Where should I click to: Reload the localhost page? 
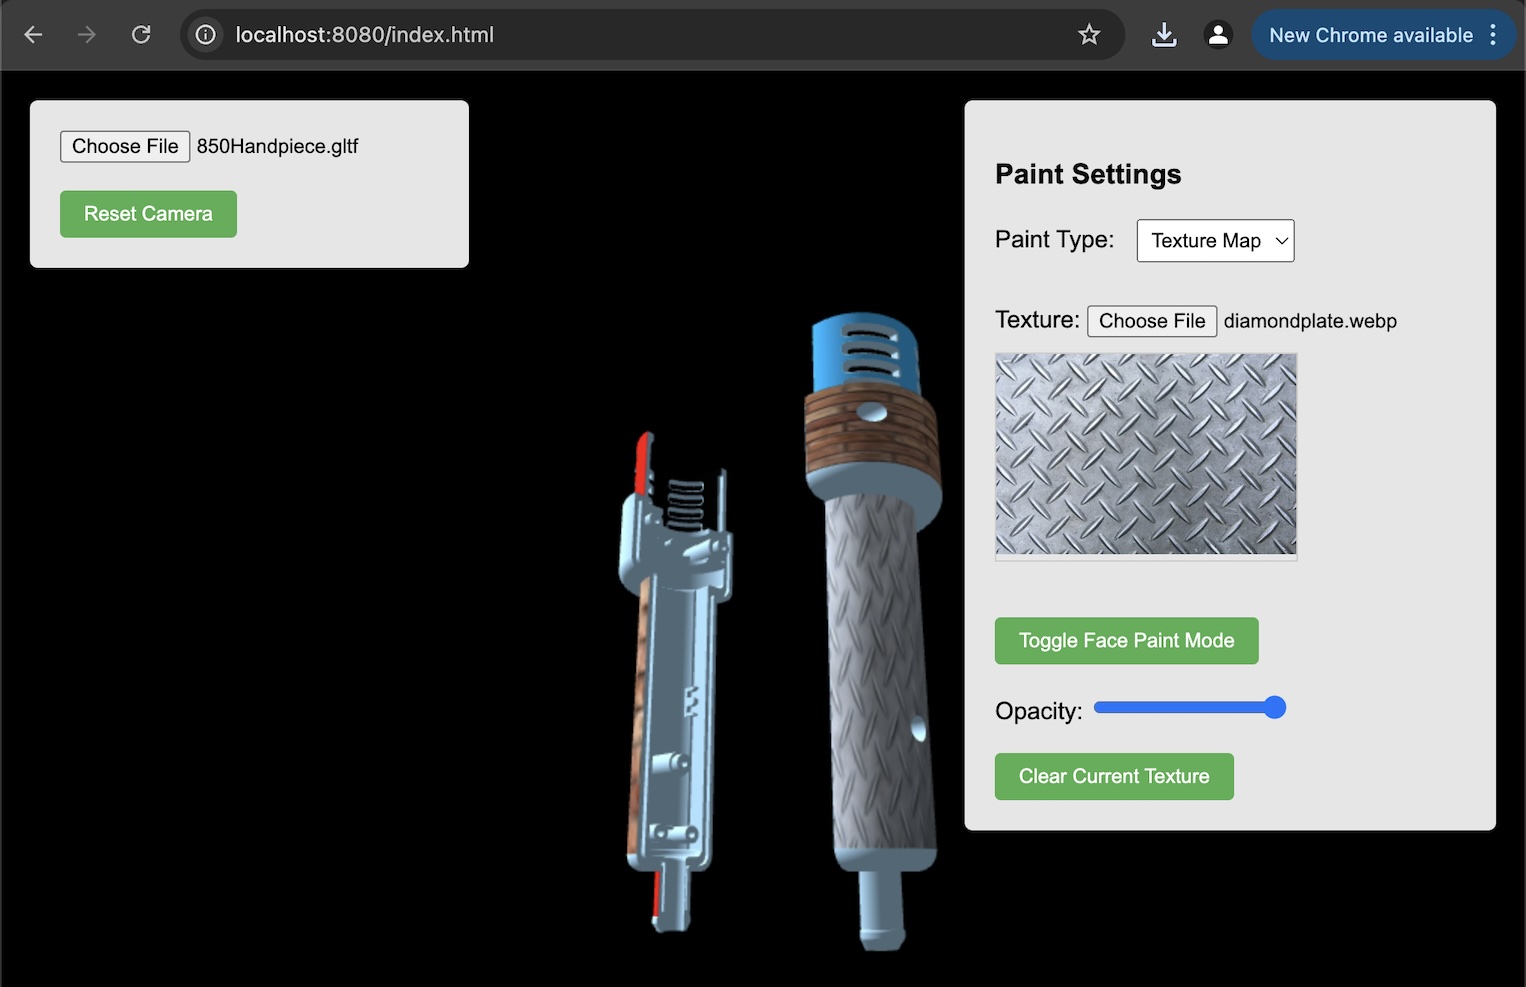point(141,35)
